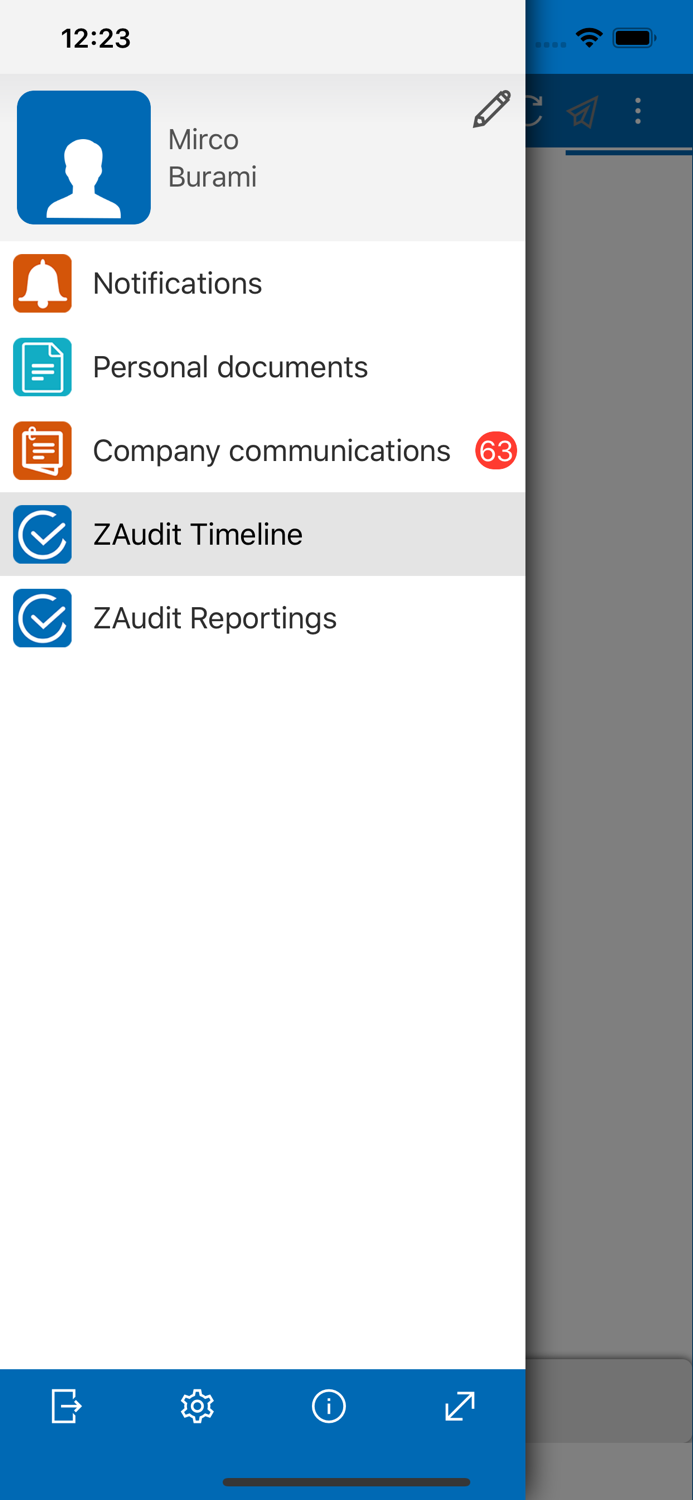Viewport: 693px width, 1500px height.
Task: Open the three-dot overflow menu
Action: [638, 112]
